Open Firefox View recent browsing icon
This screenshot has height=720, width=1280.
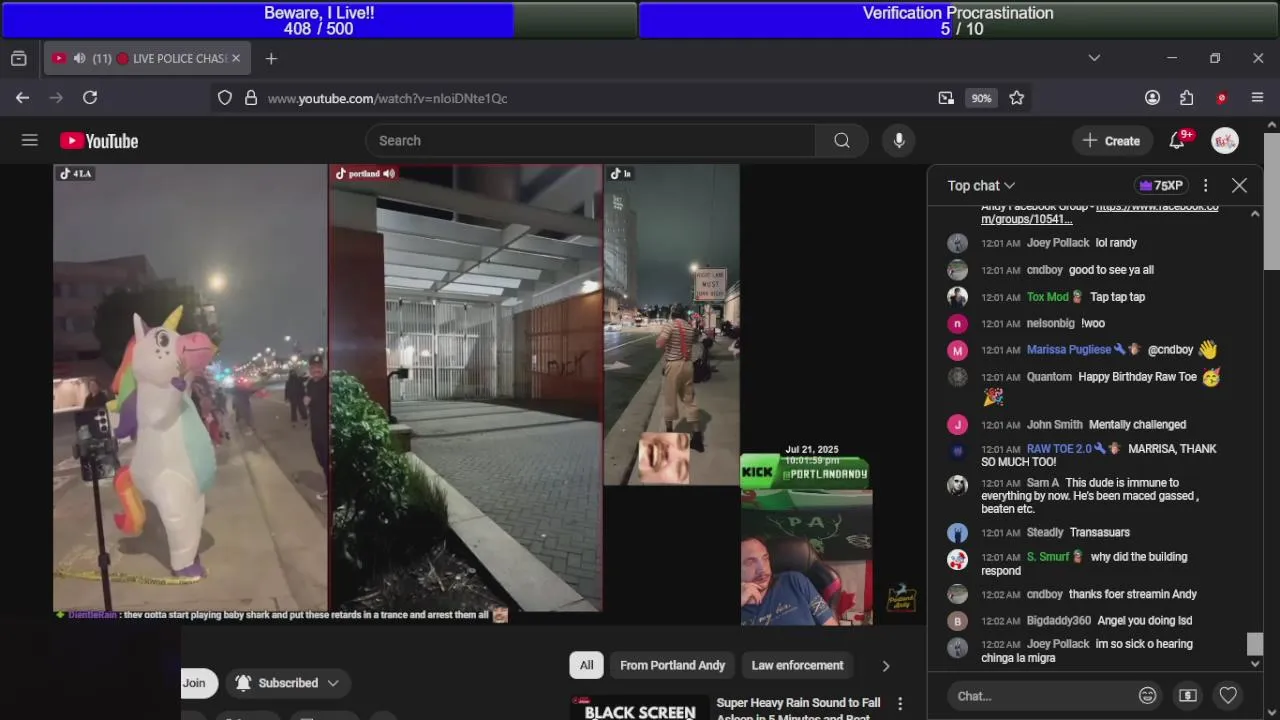tap(18, 58)
